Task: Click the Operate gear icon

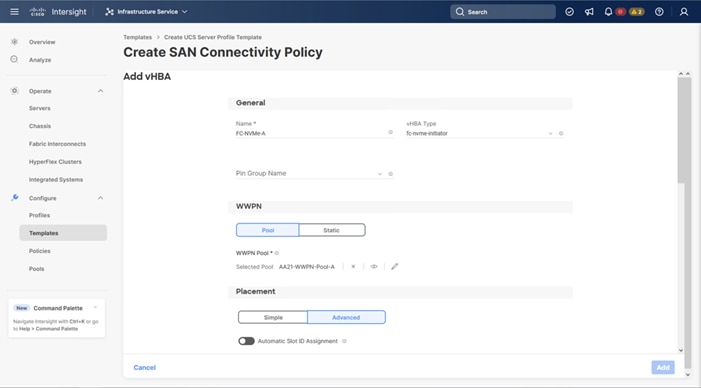Action: 14,91
